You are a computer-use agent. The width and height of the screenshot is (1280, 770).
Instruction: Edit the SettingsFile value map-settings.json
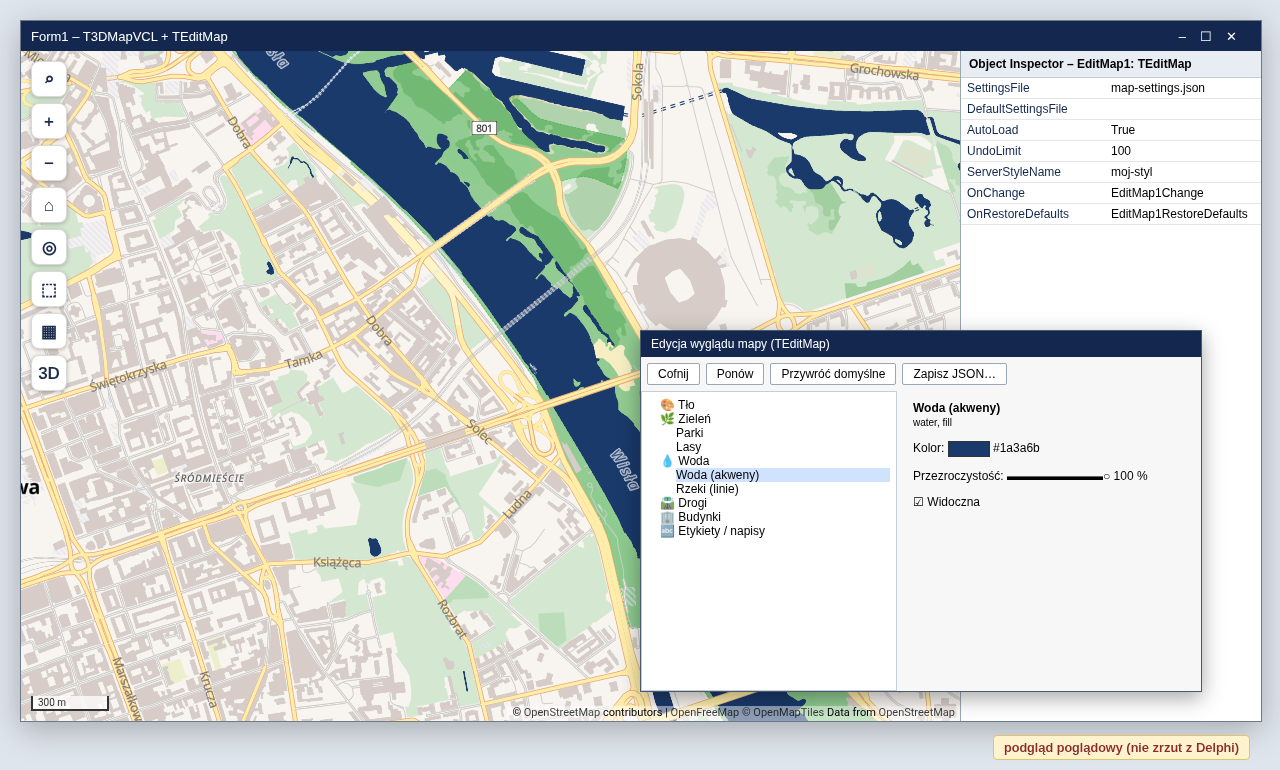point(1158,88)
